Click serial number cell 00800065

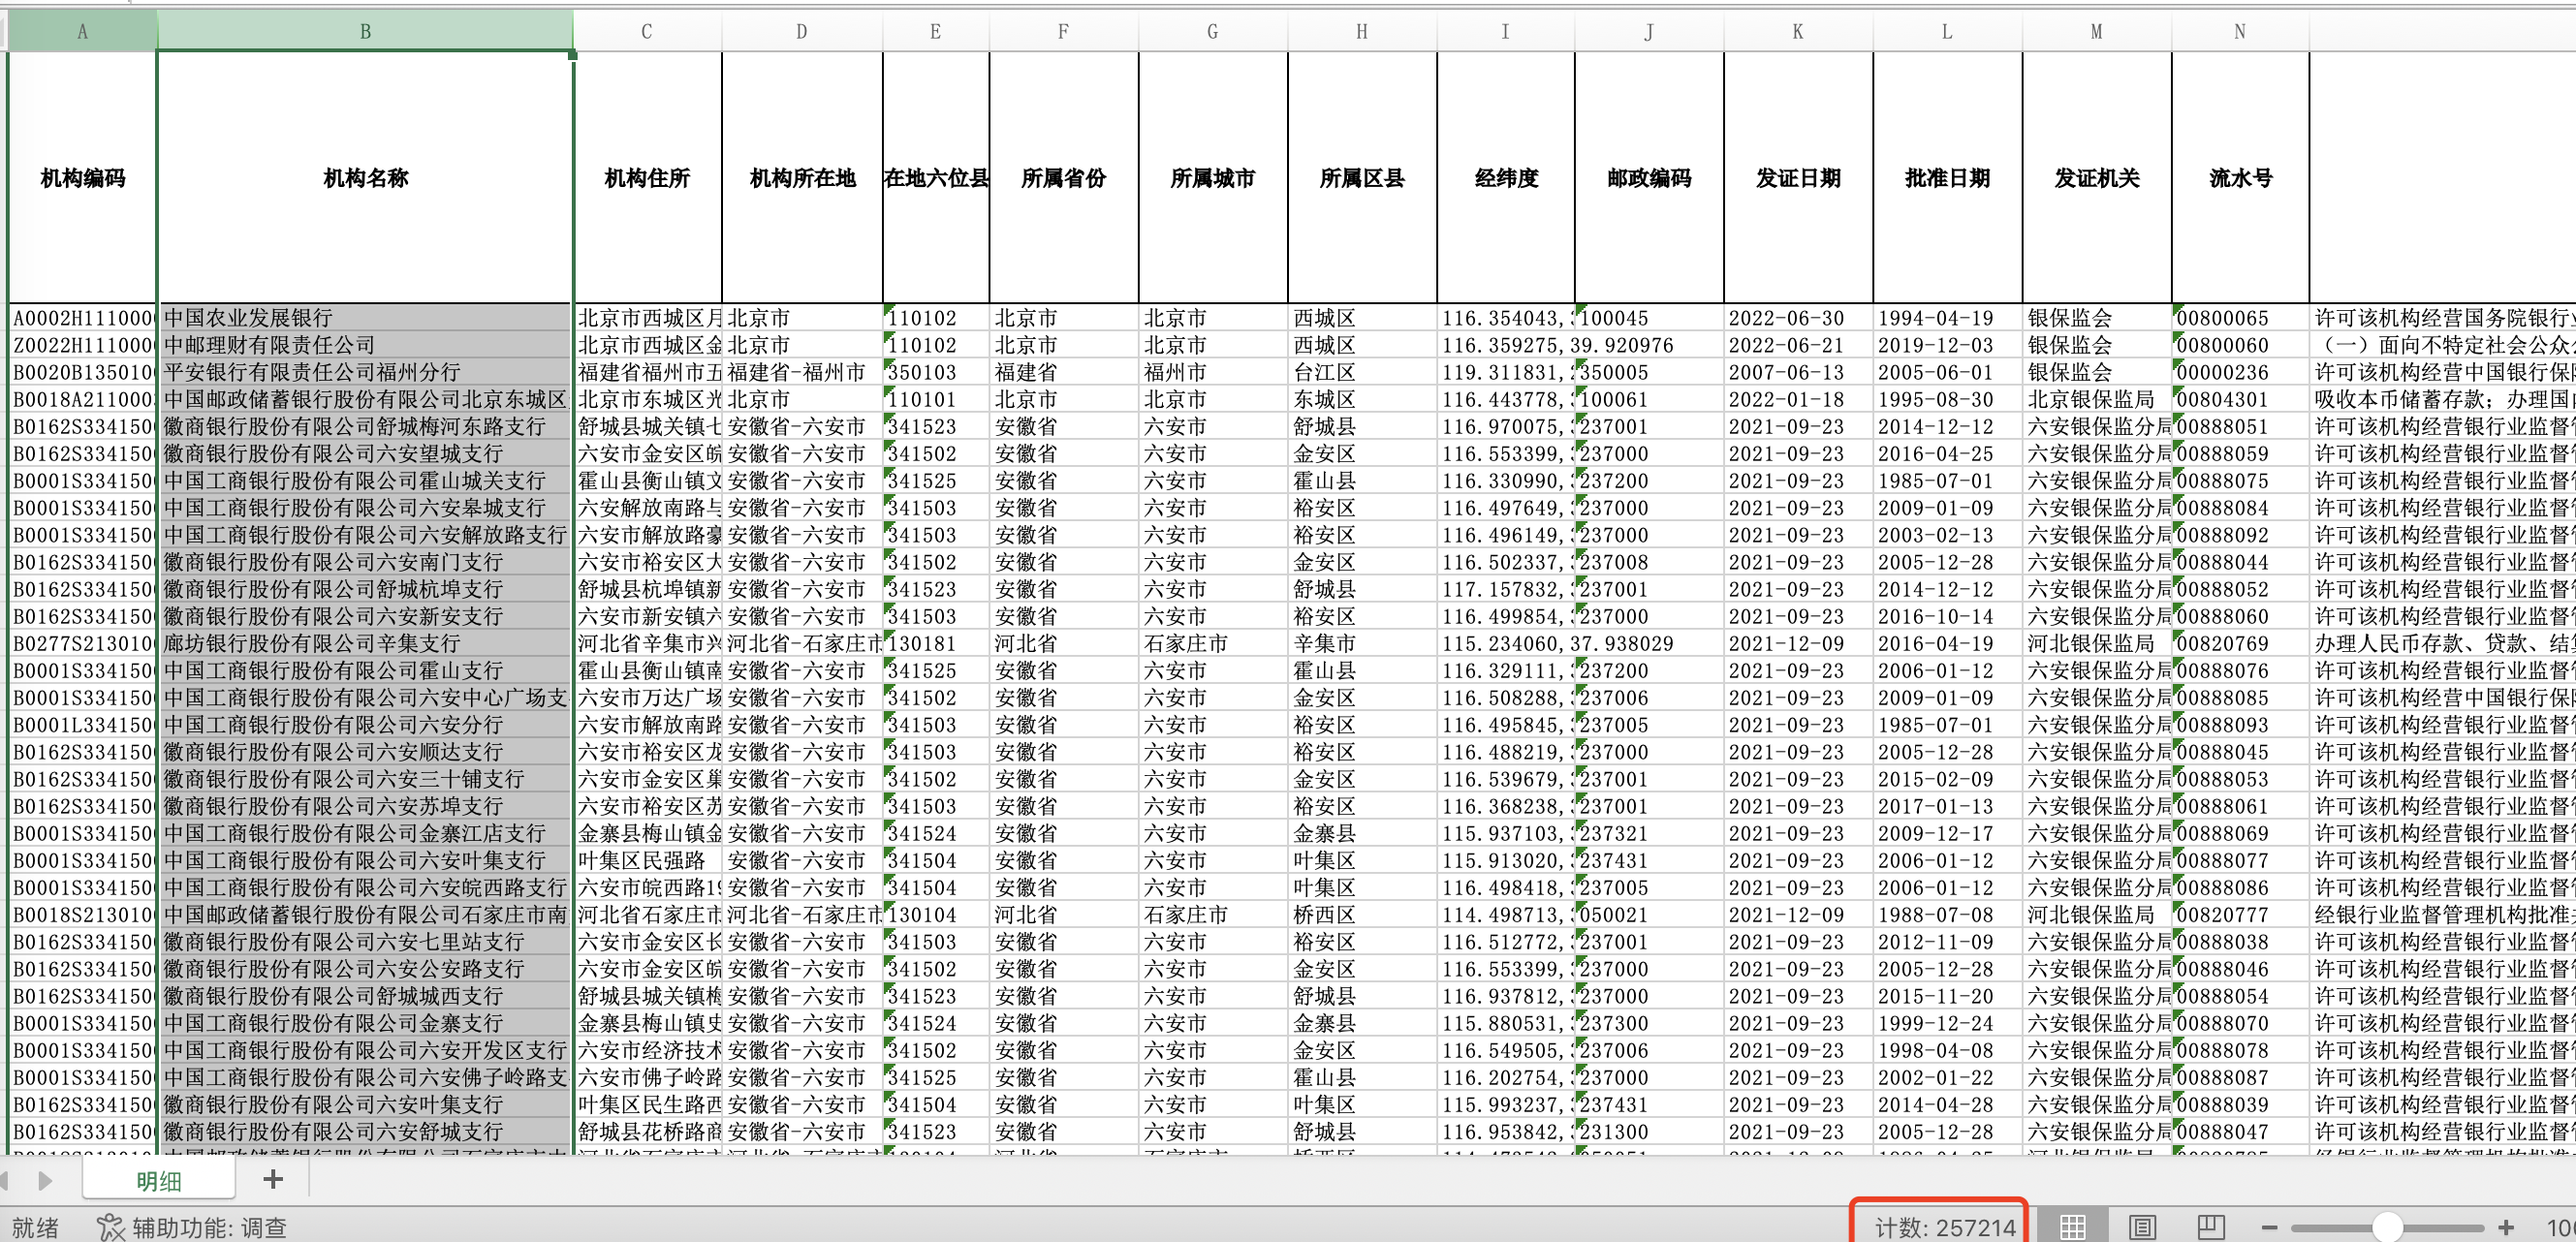coord(2240,318)
